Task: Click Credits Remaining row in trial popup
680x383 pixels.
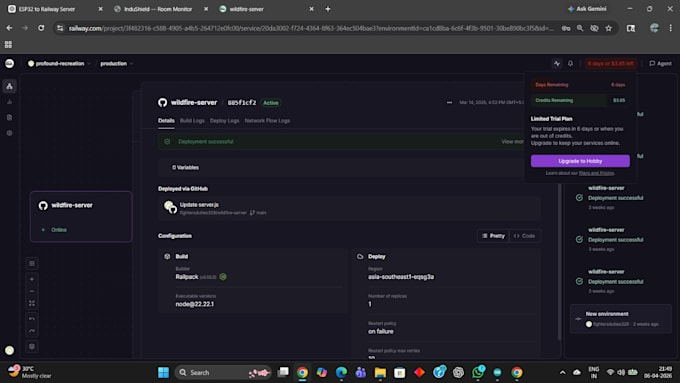Action: coord(580,100)
